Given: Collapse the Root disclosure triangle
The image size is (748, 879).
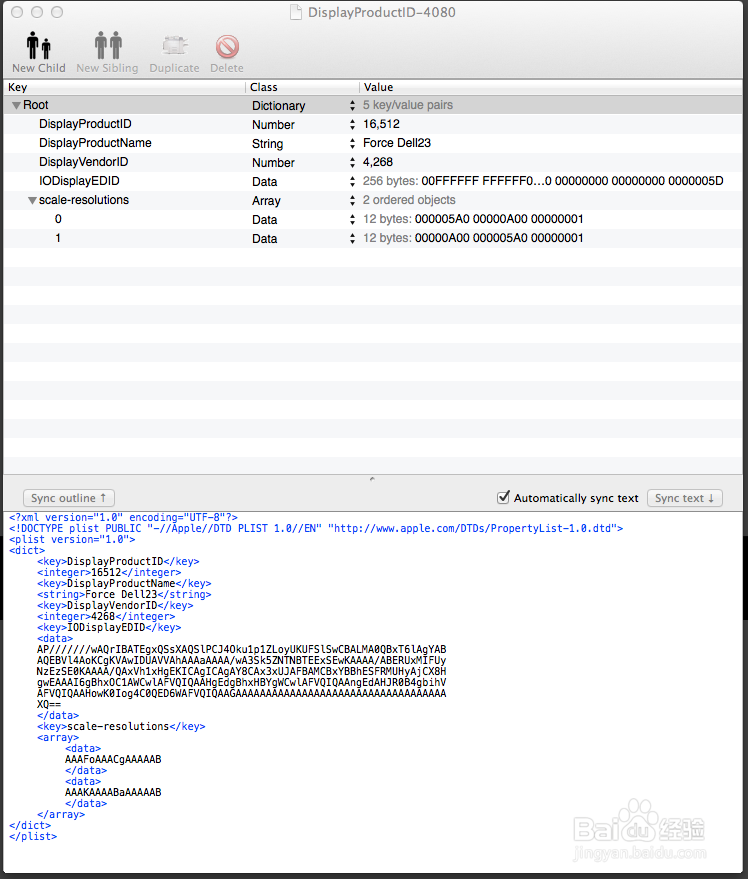Looking at the screenshot, I should click(16, 105).
